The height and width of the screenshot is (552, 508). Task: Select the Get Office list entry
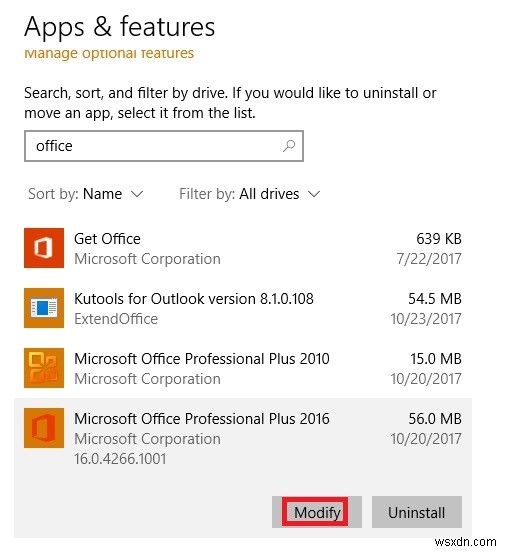(243, 248)
